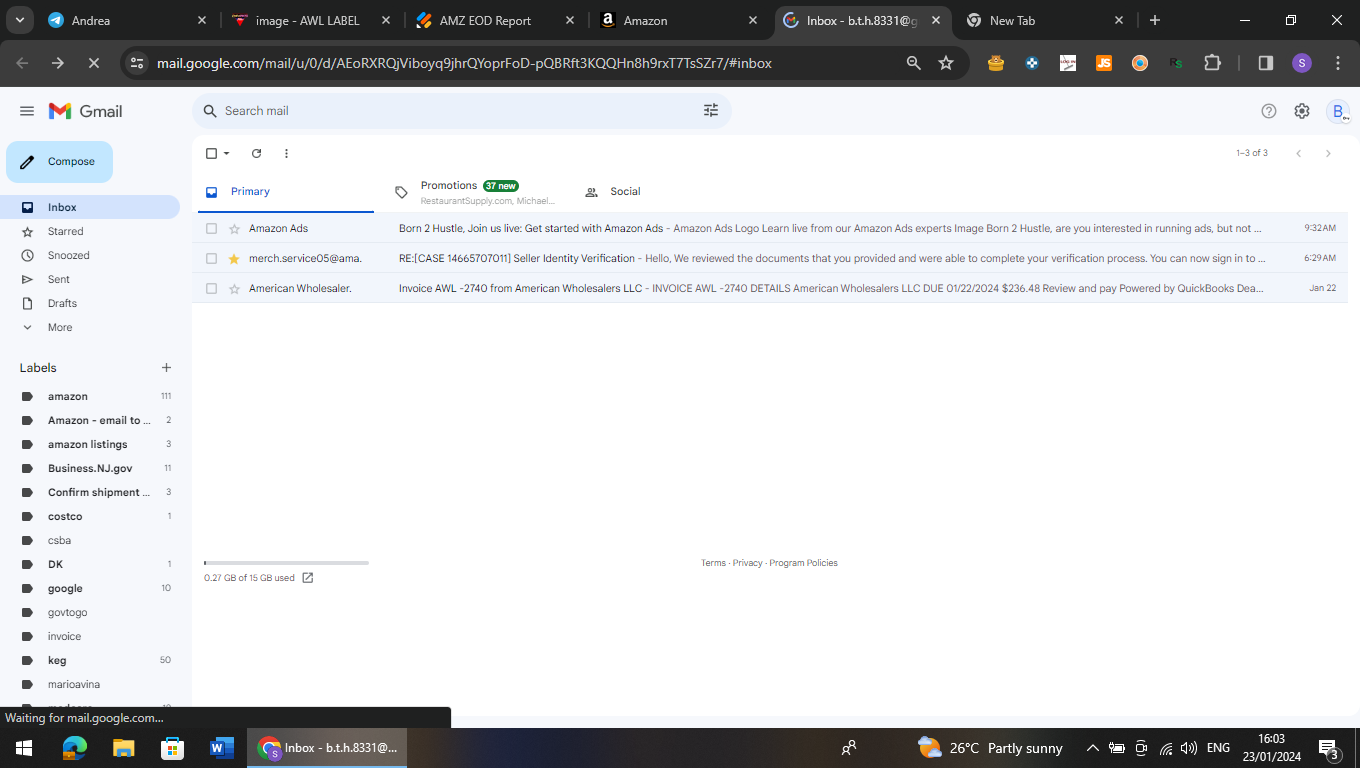The height and width of the screenshot is (768, 1360).
Task: View site information icon in address bar
Action: click(138, 63)
